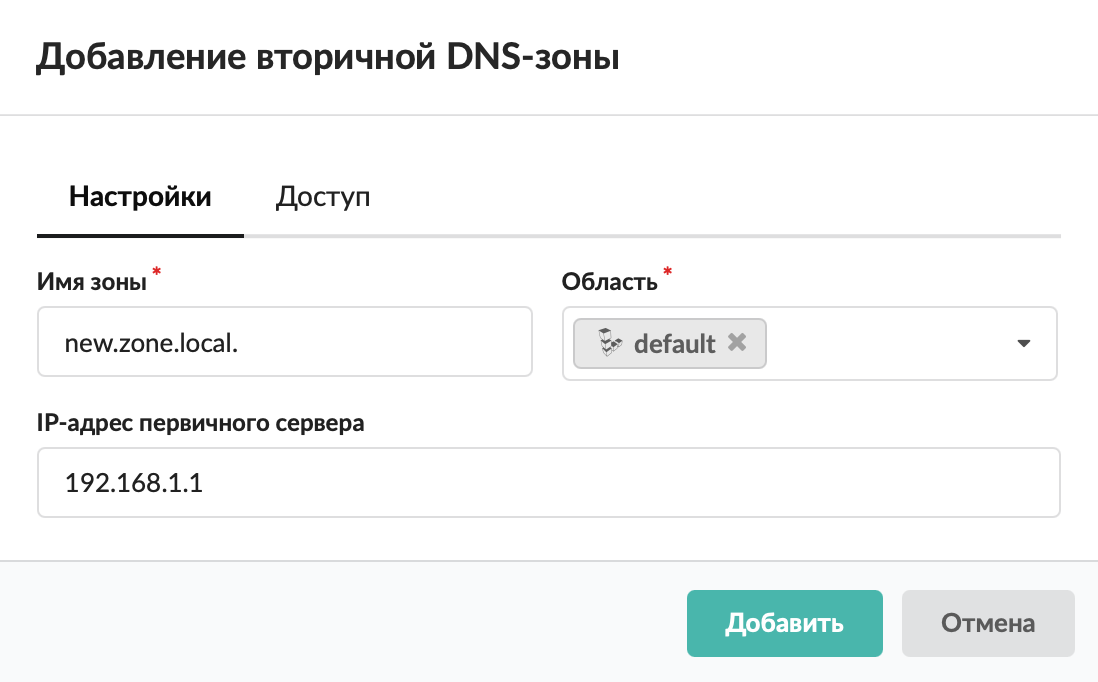Expand the Область dropdown arrow

pos(1023,343)
